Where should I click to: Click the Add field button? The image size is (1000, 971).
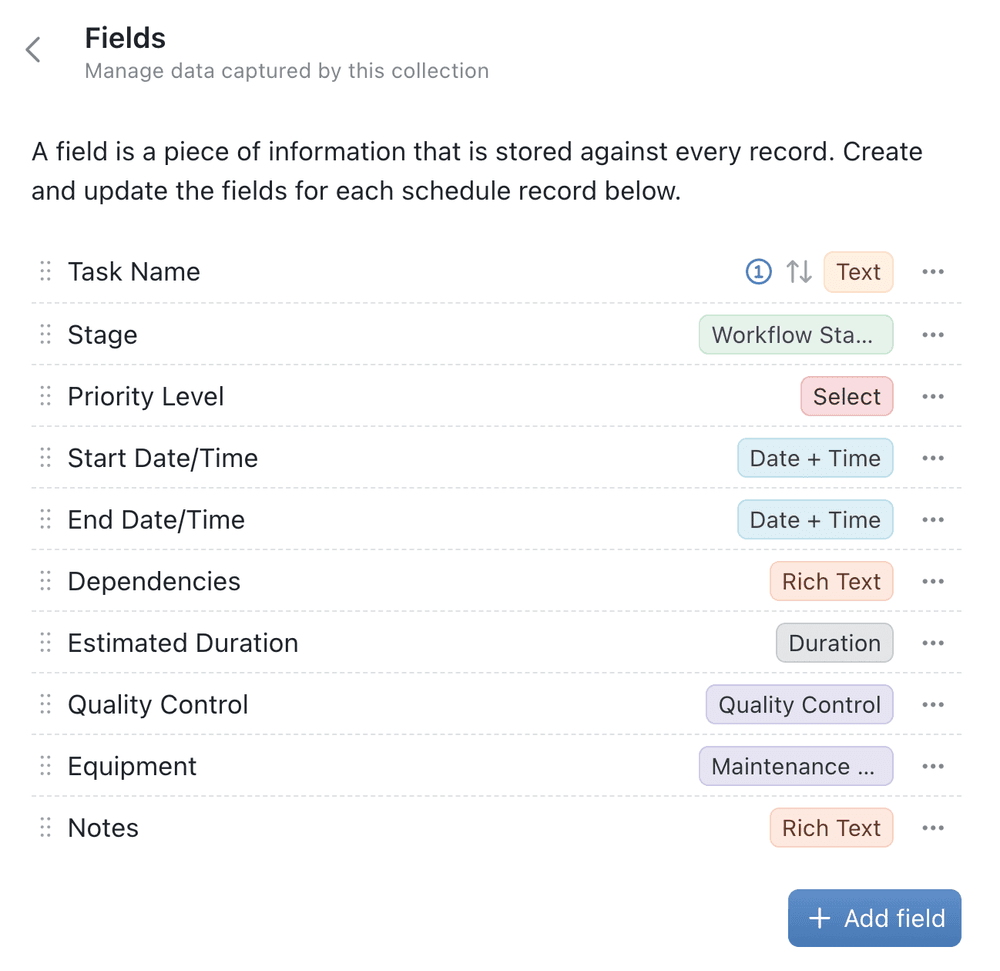(874, 918)
